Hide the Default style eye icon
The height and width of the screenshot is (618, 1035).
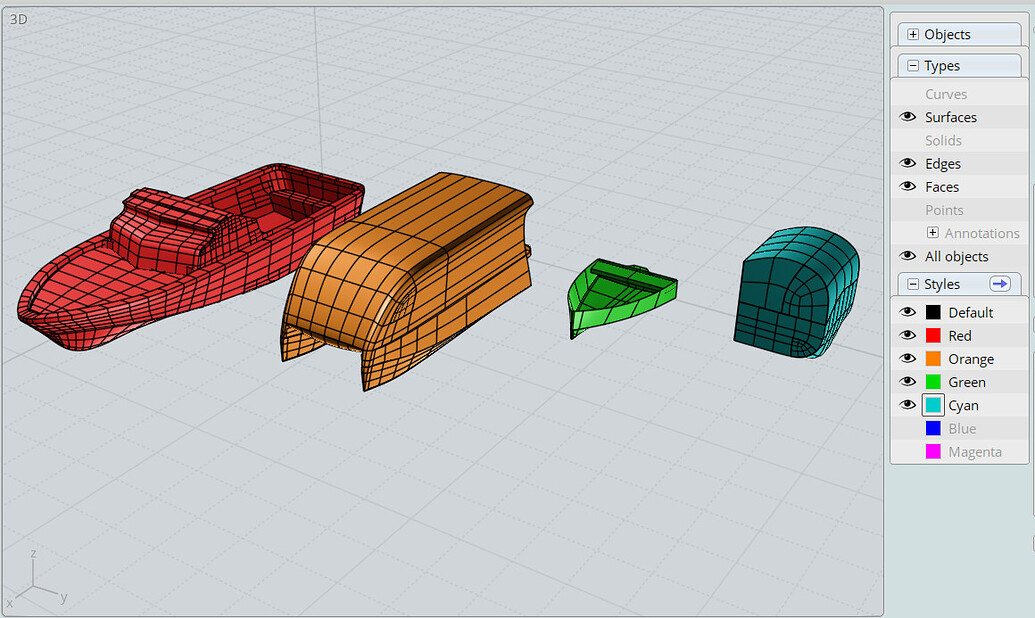tap(908, 312)
